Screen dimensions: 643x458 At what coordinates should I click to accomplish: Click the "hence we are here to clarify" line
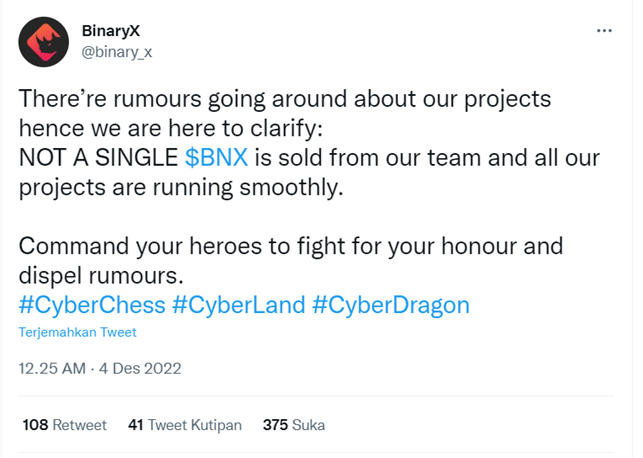click(x=171, y=129)
